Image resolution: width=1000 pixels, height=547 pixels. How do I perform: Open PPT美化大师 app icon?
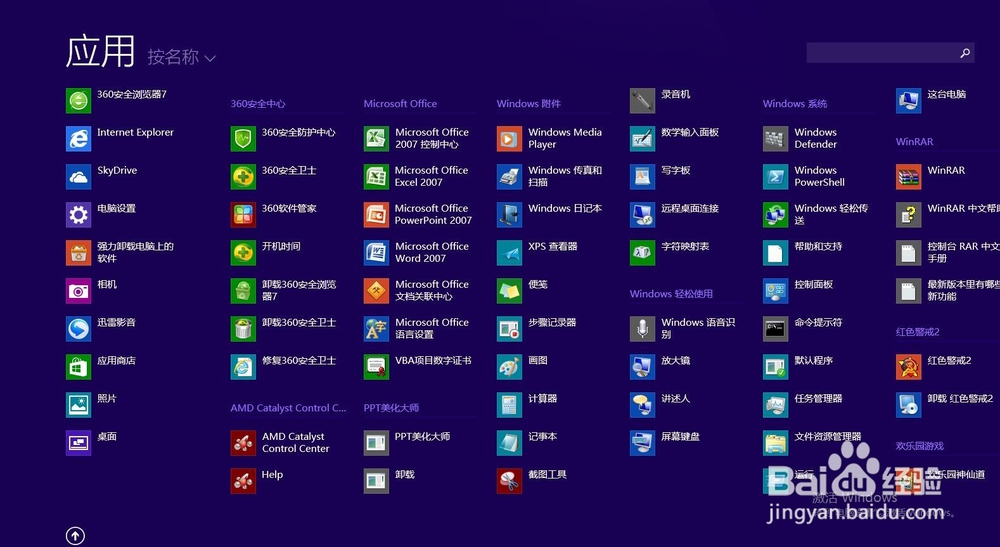click(x=376, y=442)
